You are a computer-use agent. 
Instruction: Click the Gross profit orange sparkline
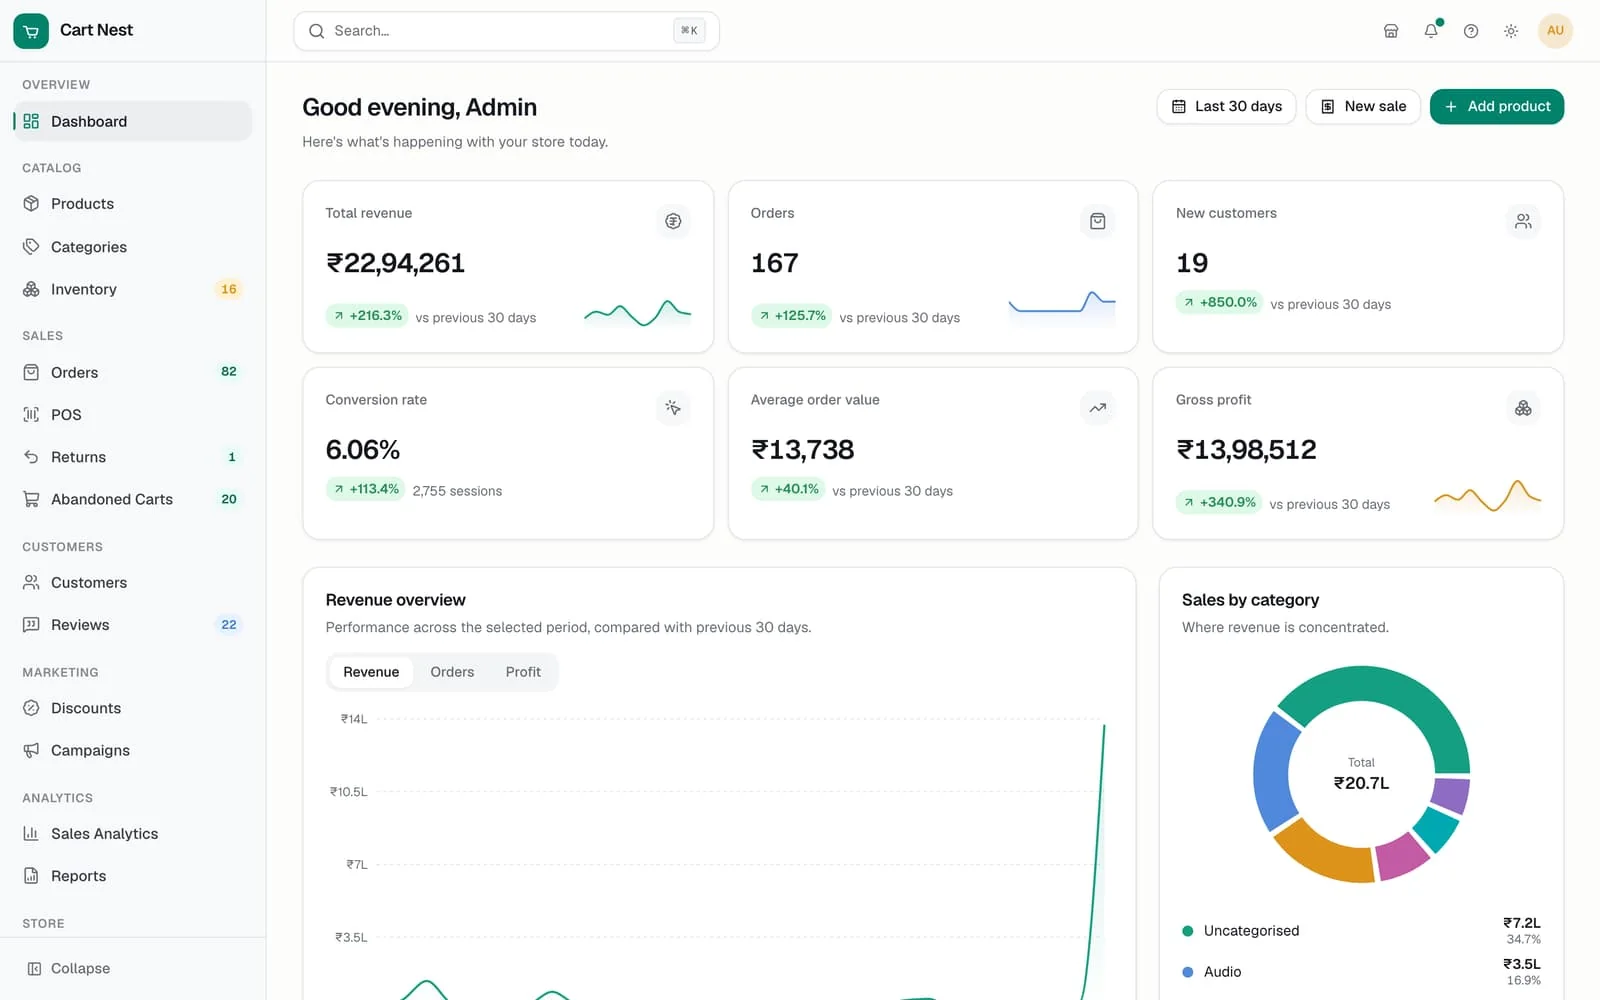(x=1488, y=496)
